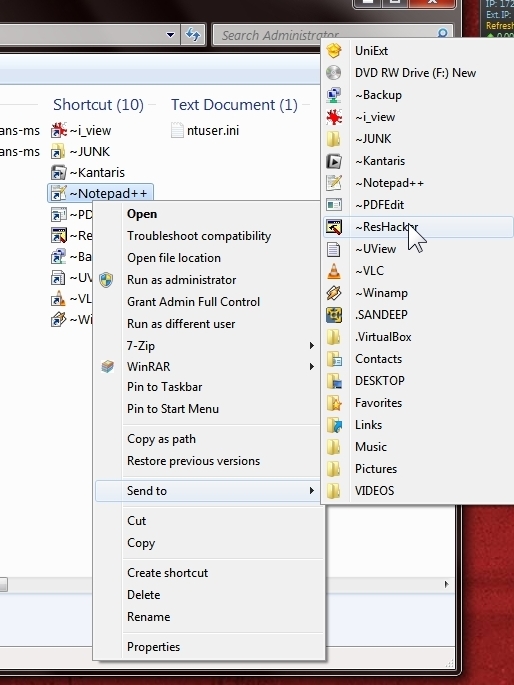Select Open file location
The height and width of the screenshot is (685, 514).
point(174,258)
